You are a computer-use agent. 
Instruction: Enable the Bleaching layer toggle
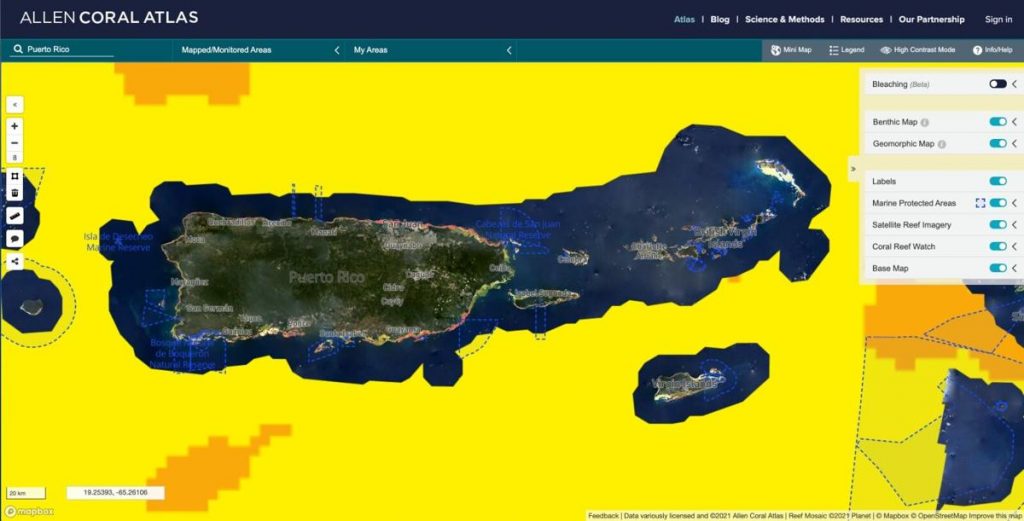pyautogui.click(x=997, y=84)
